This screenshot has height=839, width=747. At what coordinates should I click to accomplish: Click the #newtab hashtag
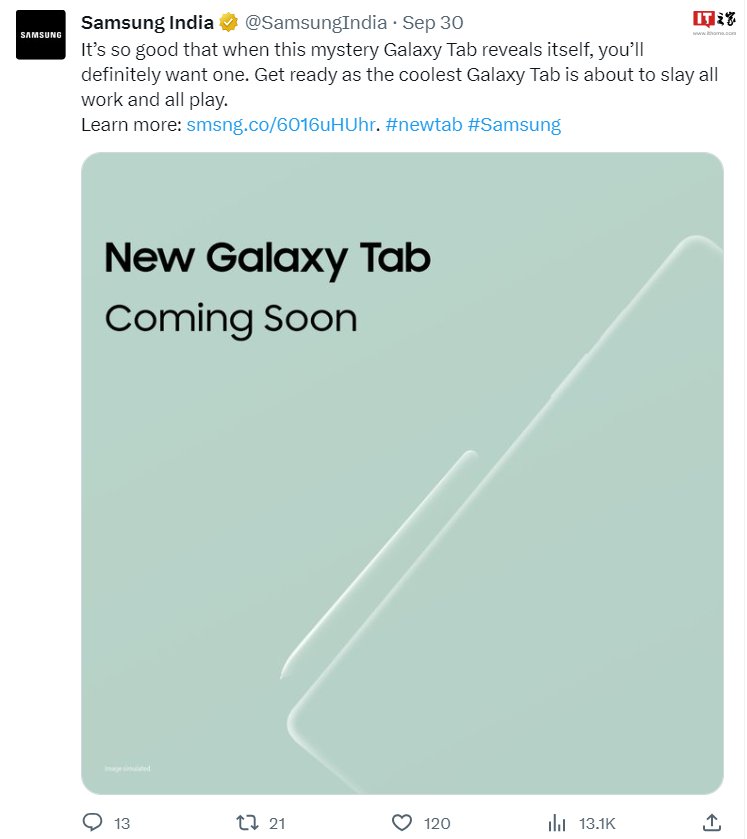tap(424, 125)
